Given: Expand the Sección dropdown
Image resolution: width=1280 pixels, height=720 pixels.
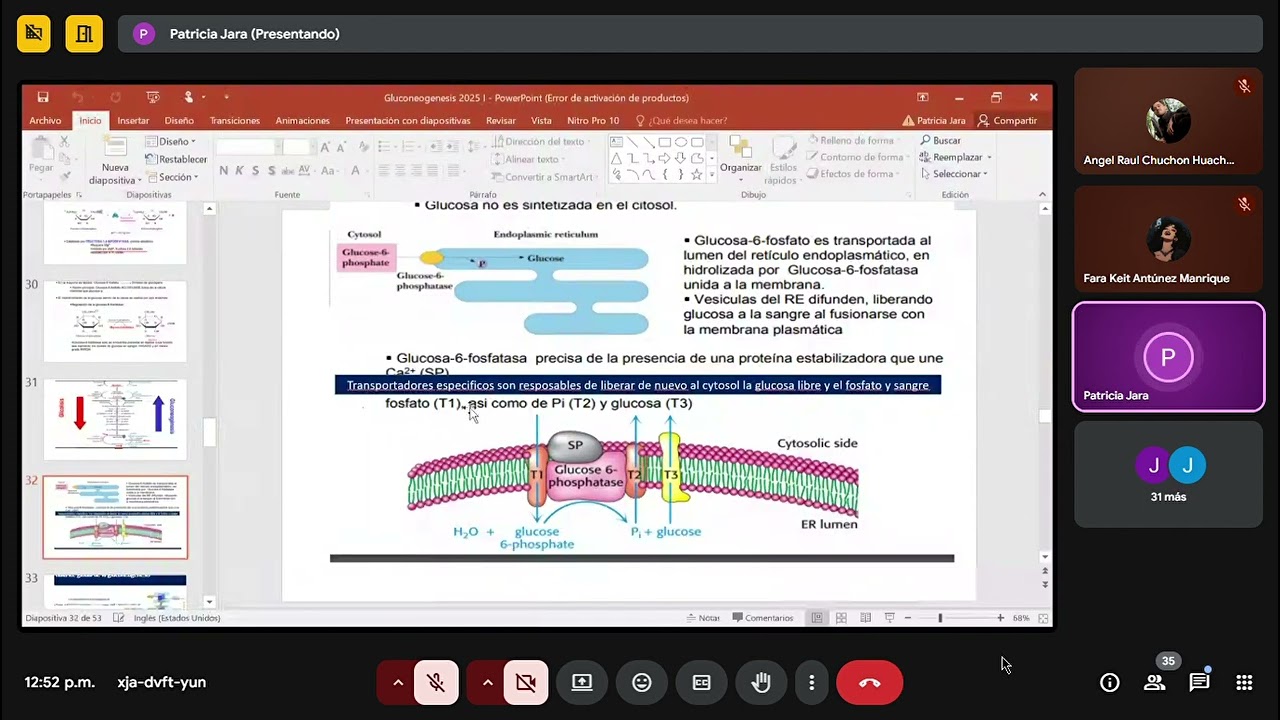Looking at the screenshot, I should tap(171, 177).
